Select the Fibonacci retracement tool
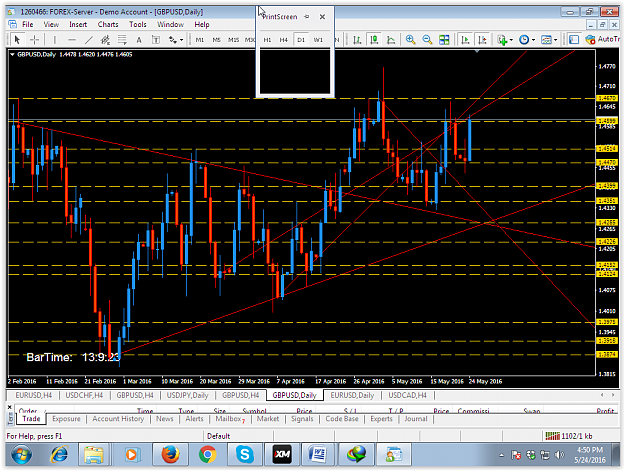 [x=122, y=39]
